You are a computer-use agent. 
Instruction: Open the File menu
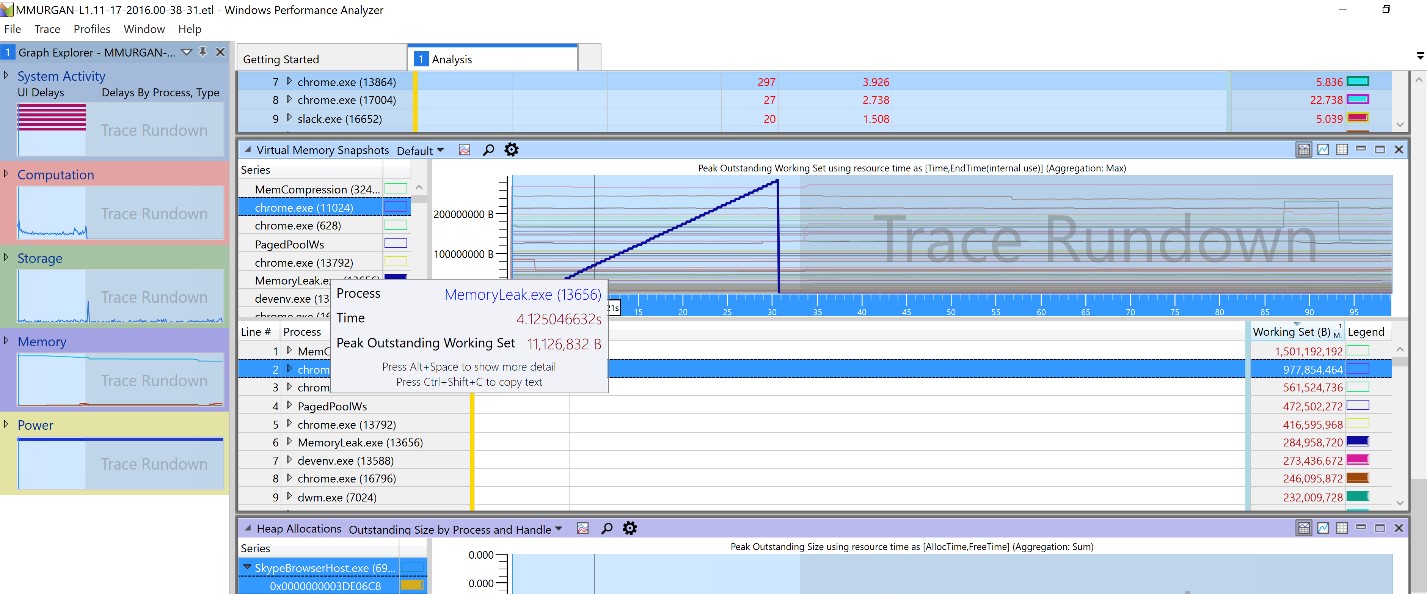coord(12,29)
